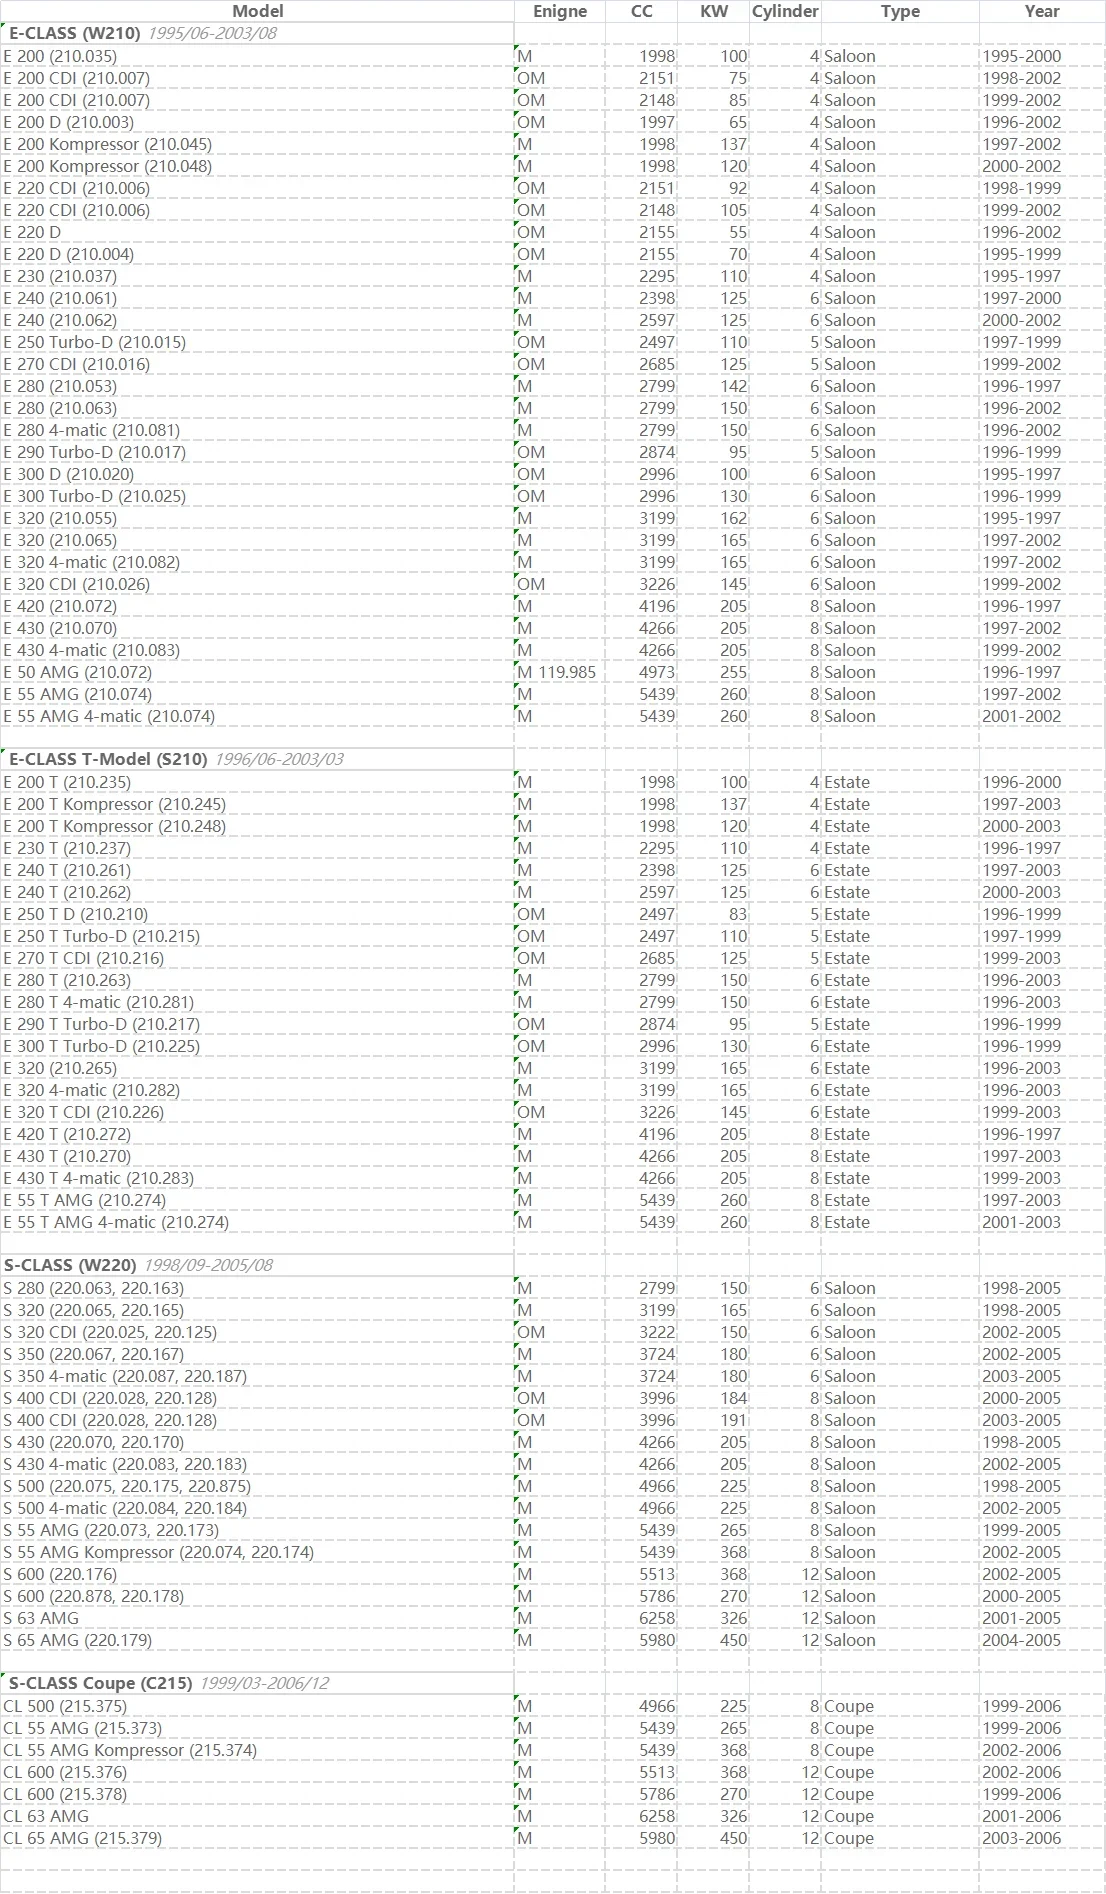This screenshot has height=1894, width=1106.
Task: Select the Model column header
Action: tap(257, 11)
